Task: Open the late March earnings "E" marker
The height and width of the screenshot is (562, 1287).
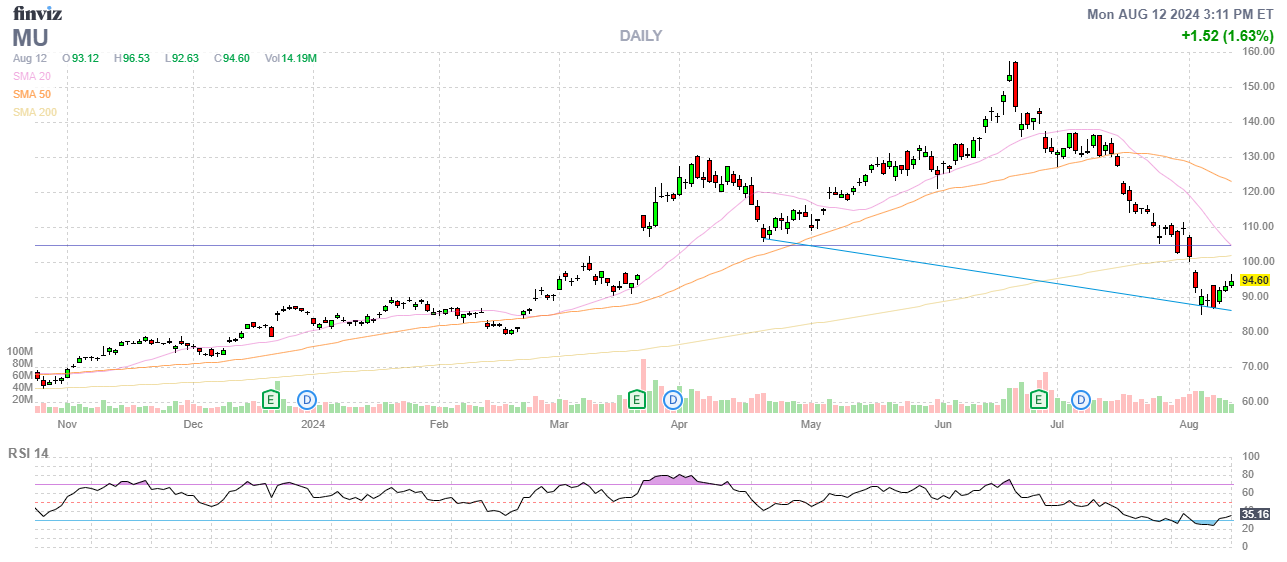Action: pos(636,400)
